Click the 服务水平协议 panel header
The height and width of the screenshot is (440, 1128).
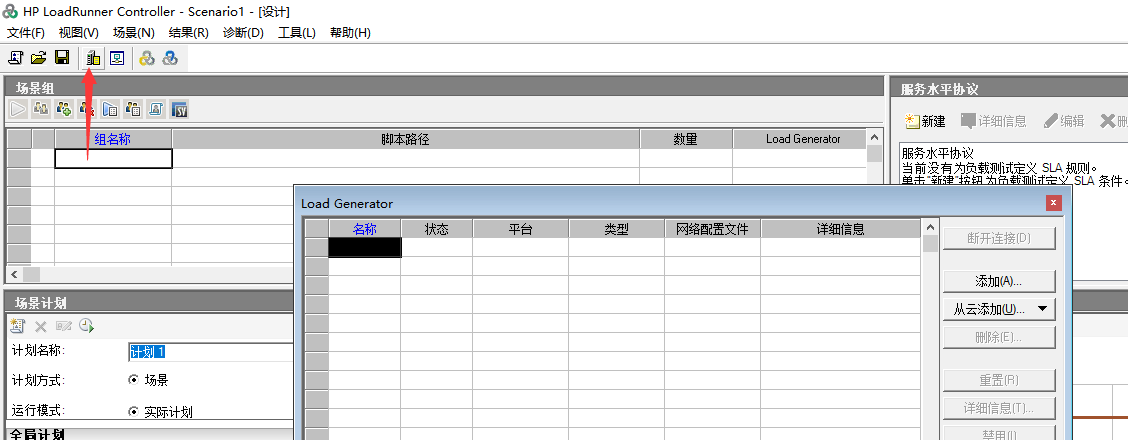coord(1009,89)
